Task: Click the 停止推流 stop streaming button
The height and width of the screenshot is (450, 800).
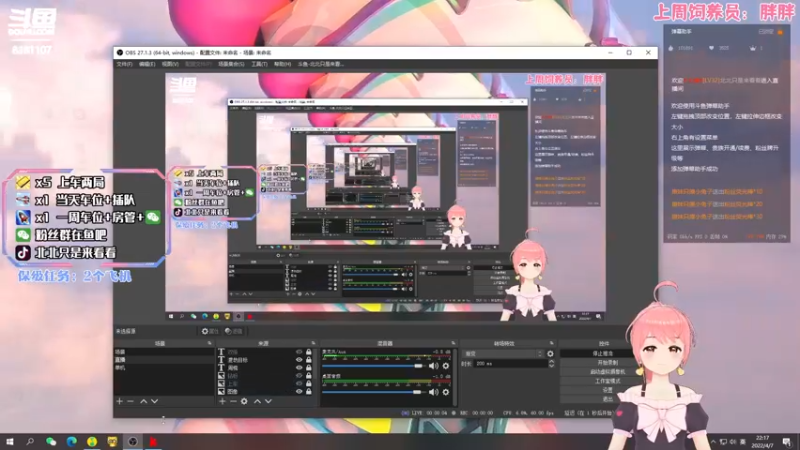Action: tap(603, 353)
